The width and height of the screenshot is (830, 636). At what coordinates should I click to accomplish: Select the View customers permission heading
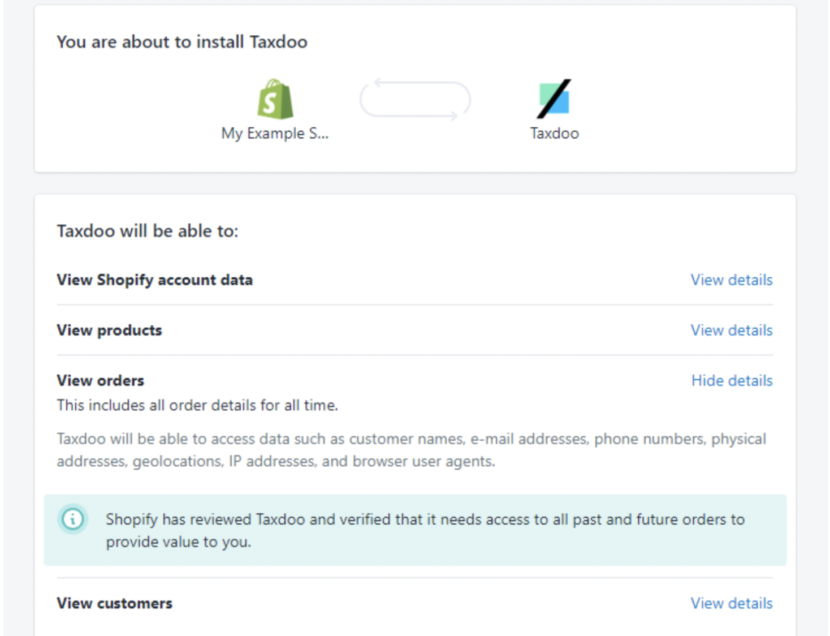pyautogui.click(x=115, y=603)
